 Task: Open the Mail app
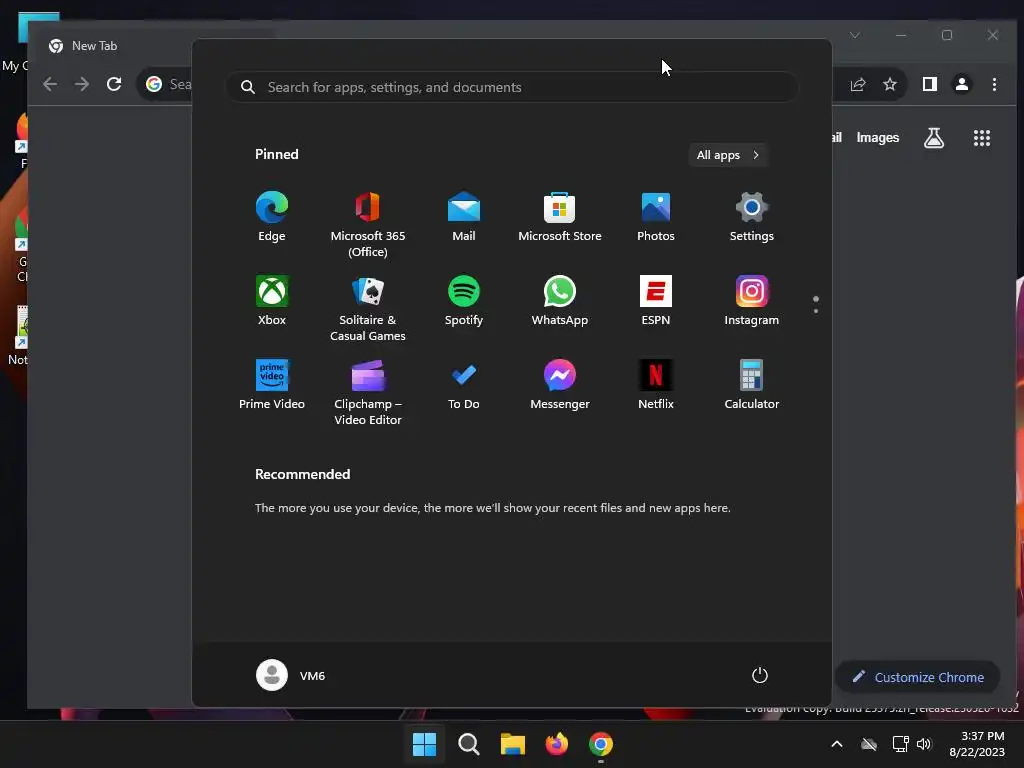464,217
